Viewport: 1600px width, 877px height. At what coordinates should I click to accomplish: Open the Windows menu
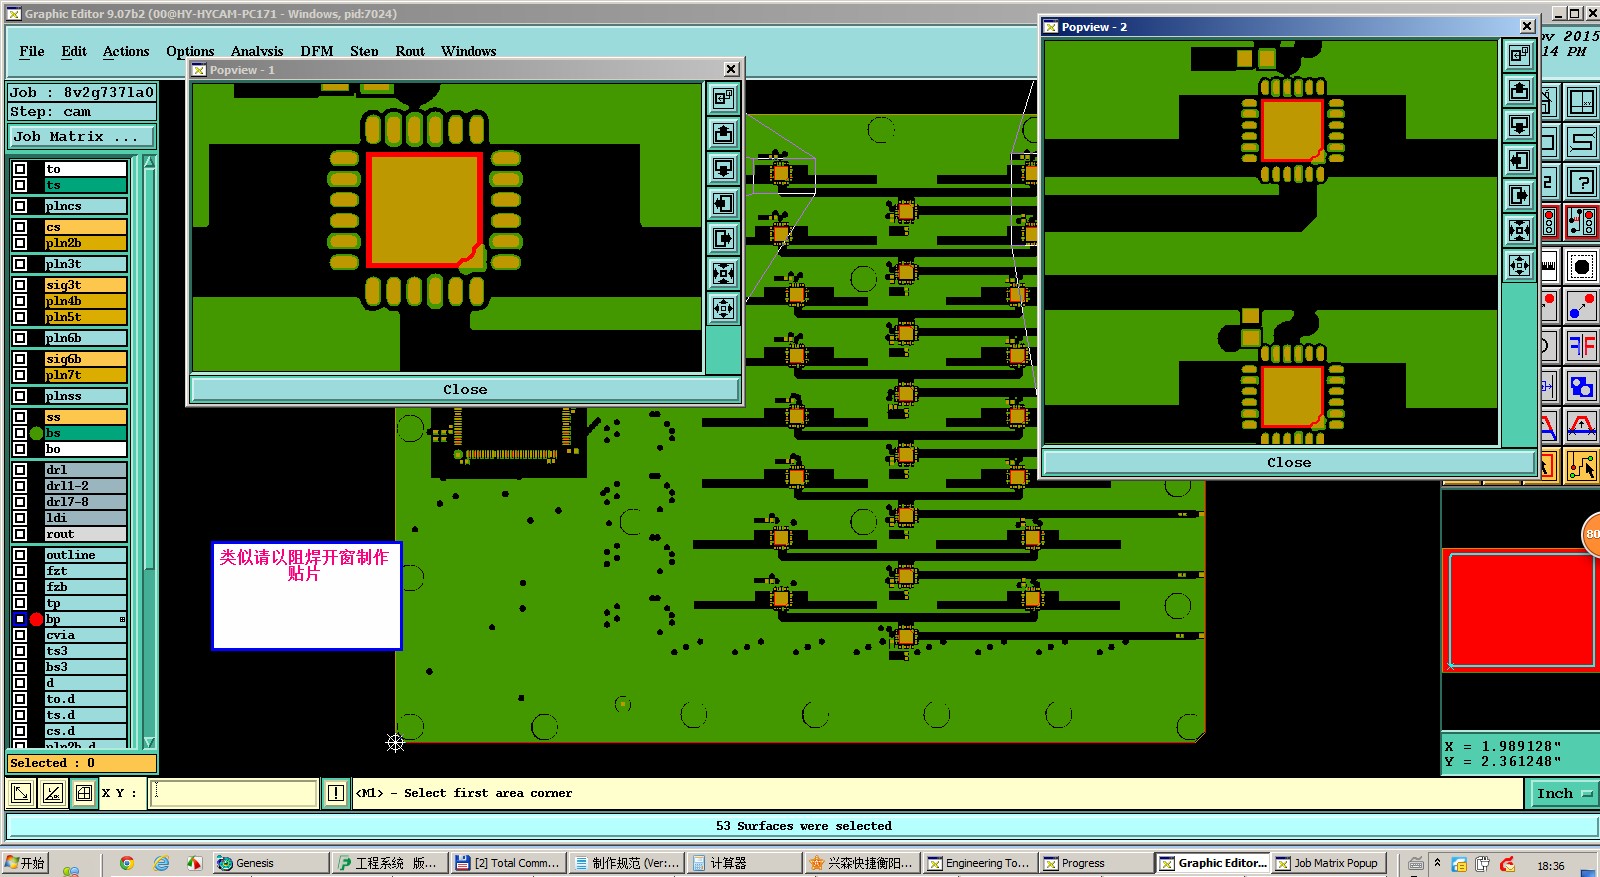469,51
